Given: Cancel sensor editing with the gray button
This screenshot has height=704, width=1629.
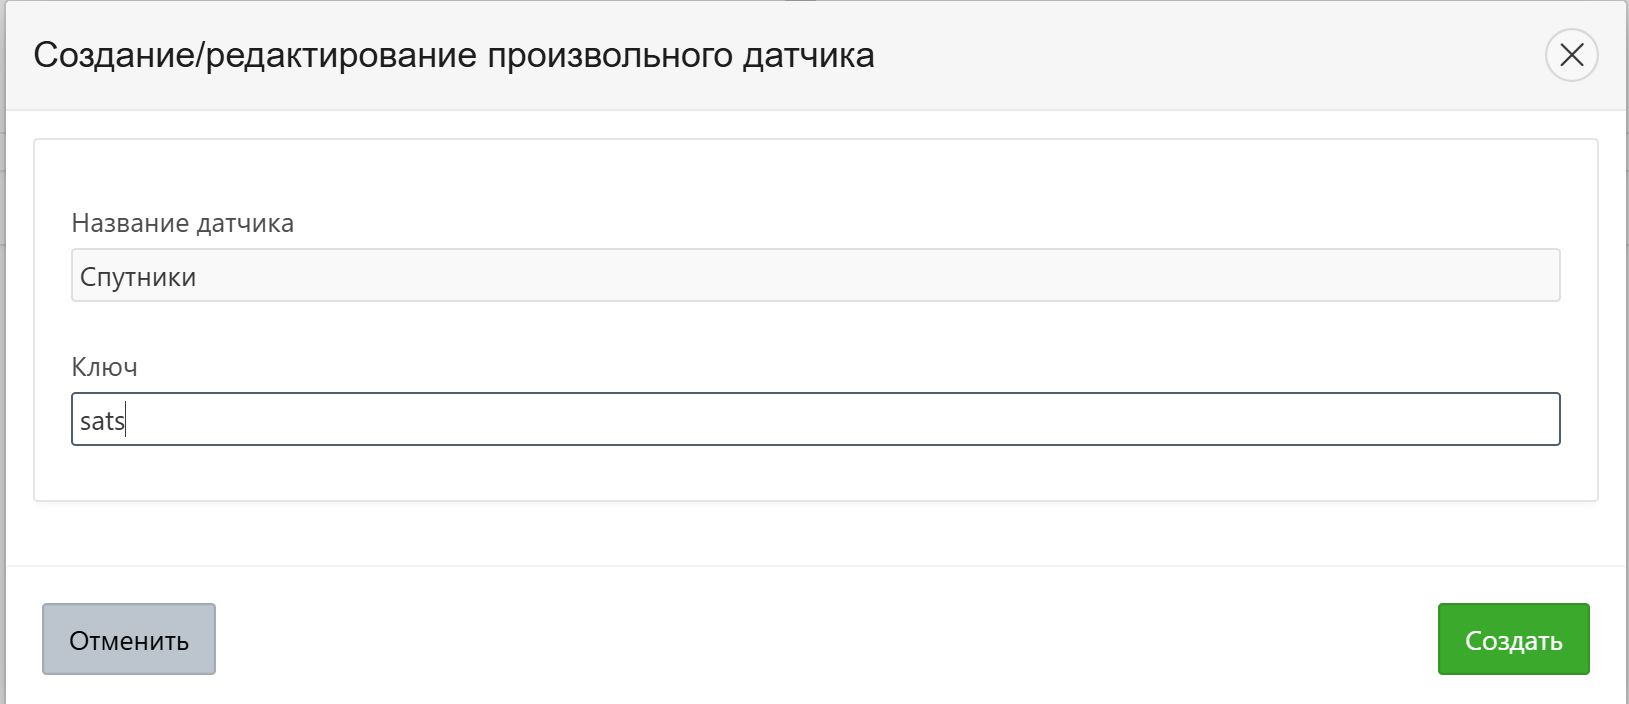Looking at the screenshot, I should (x=129, y=639).
